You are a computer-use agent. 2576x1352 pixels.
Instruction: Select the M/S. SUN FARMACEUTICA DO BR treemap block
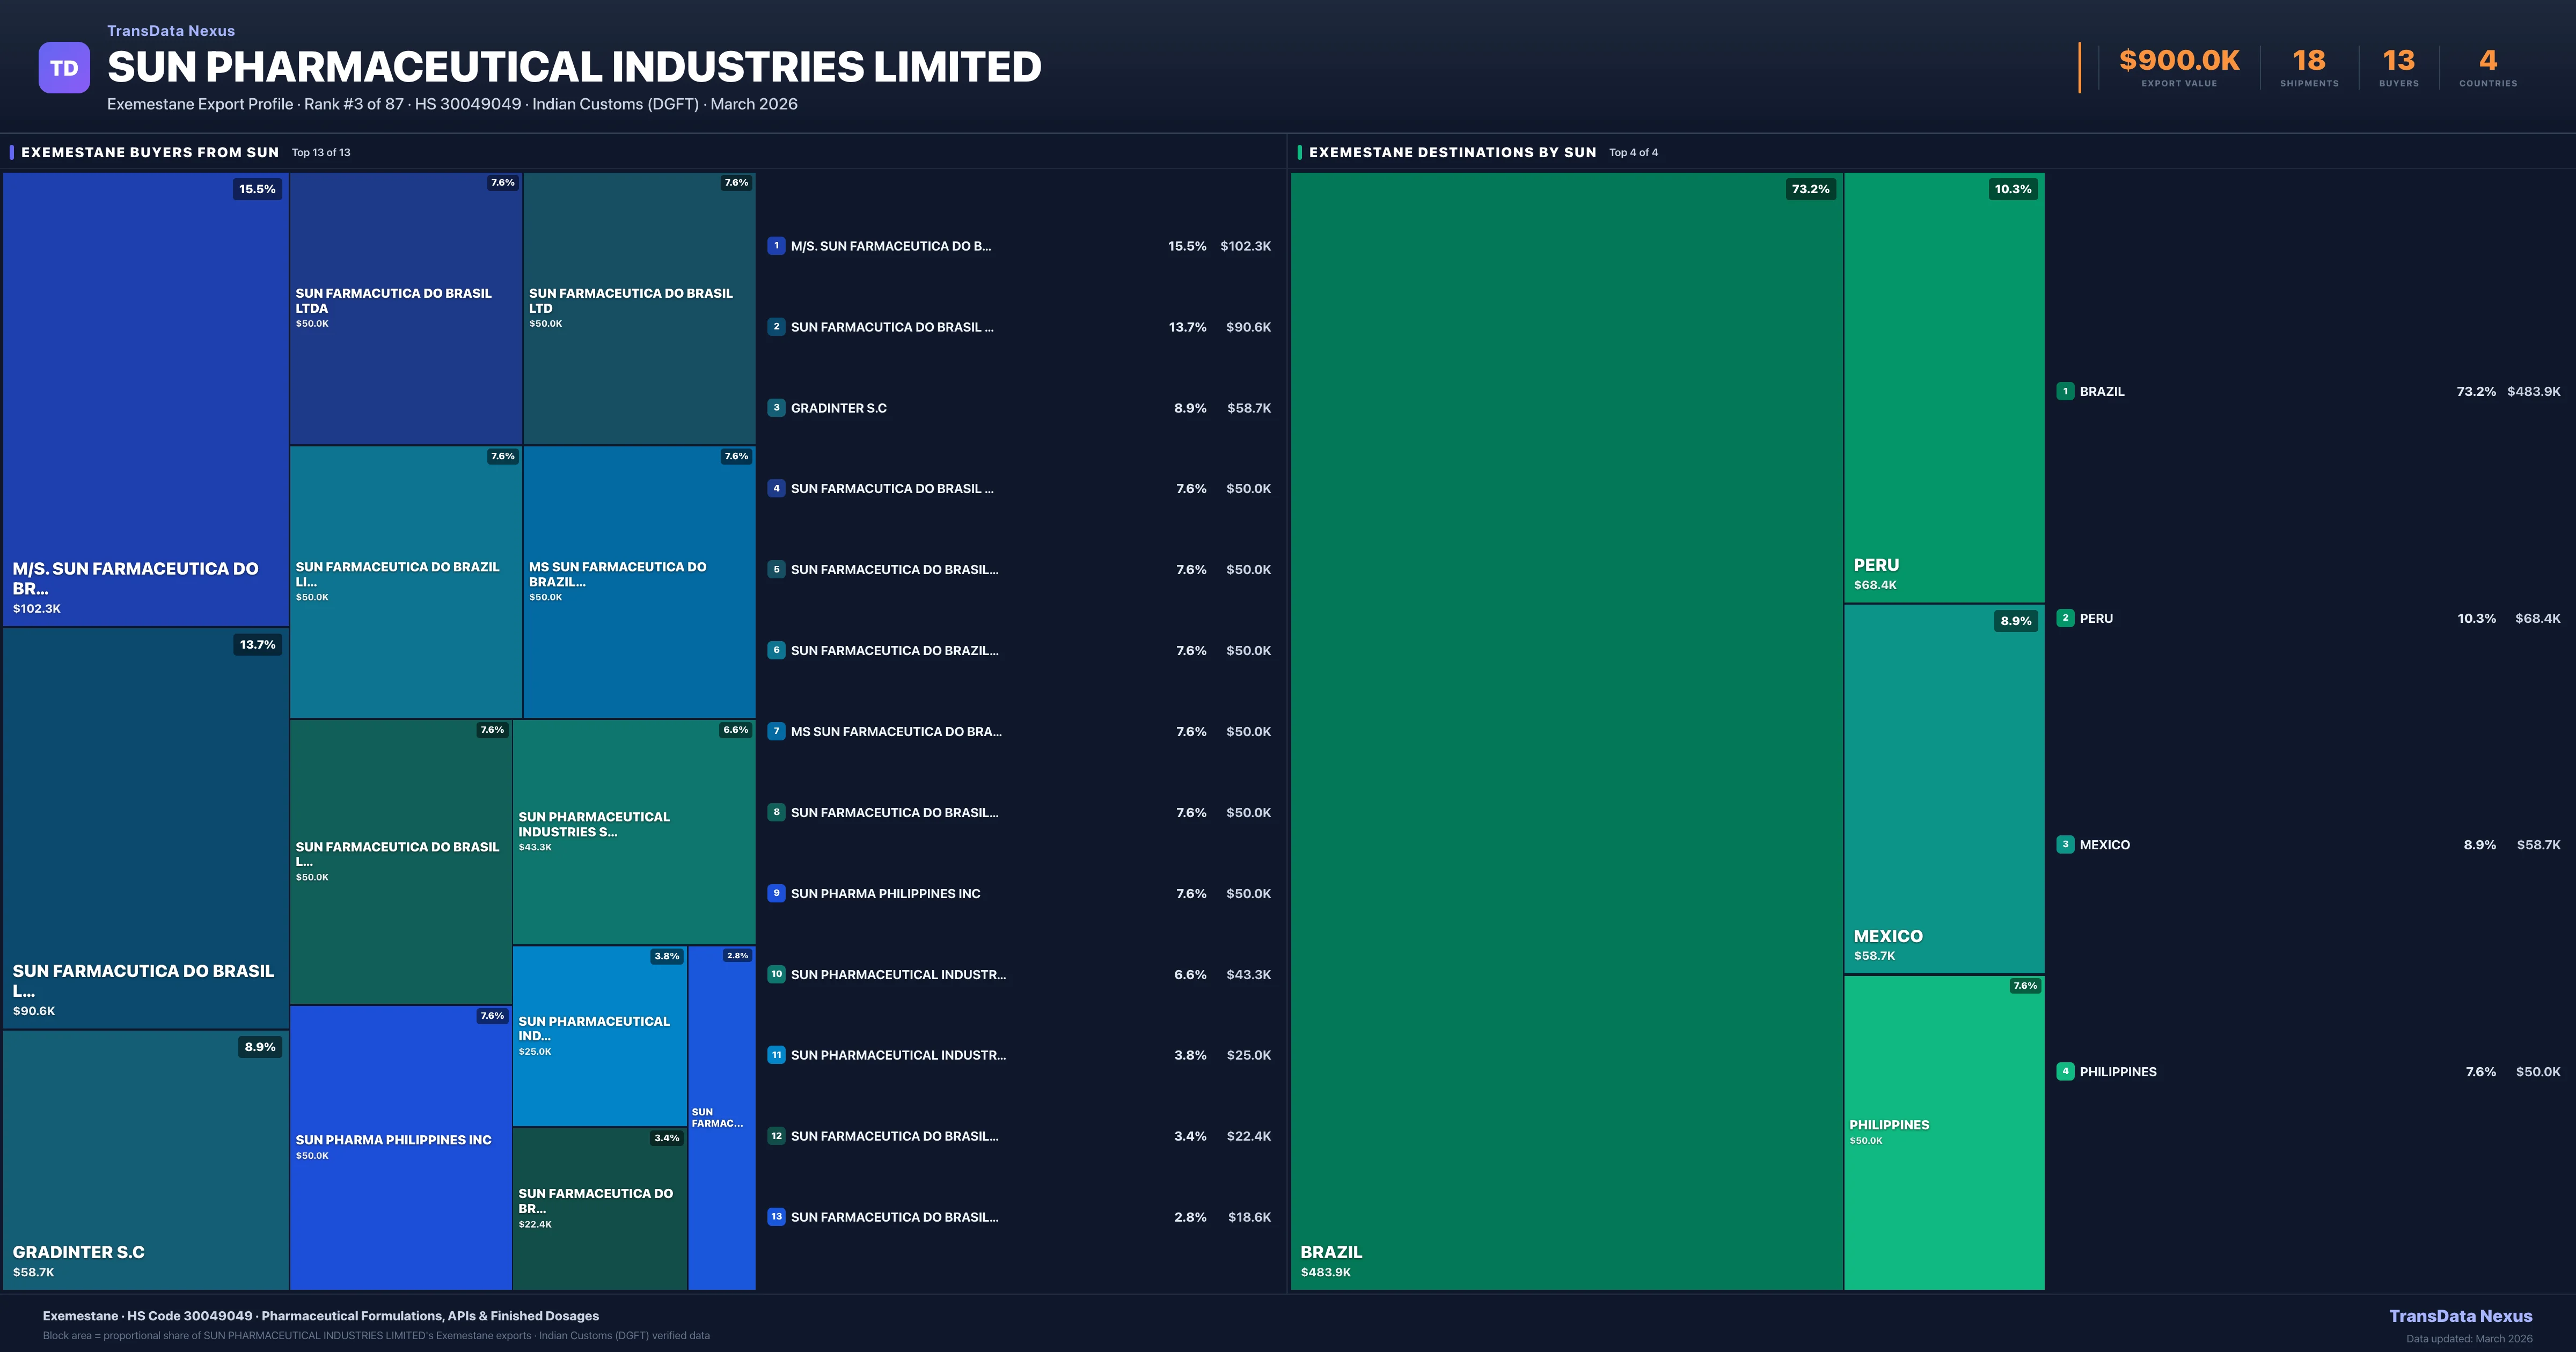point(146,400)
